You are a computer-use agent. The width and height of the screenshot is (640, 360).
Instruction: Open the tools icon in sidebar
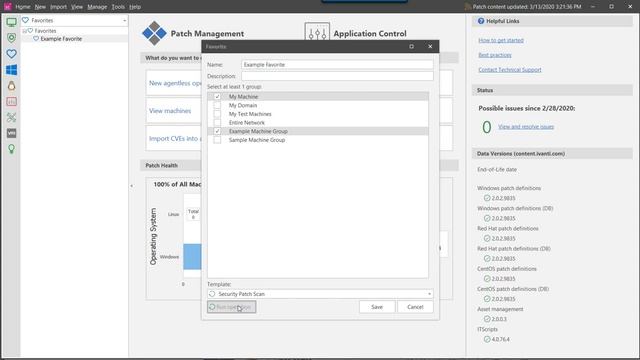tap(11, 118)
